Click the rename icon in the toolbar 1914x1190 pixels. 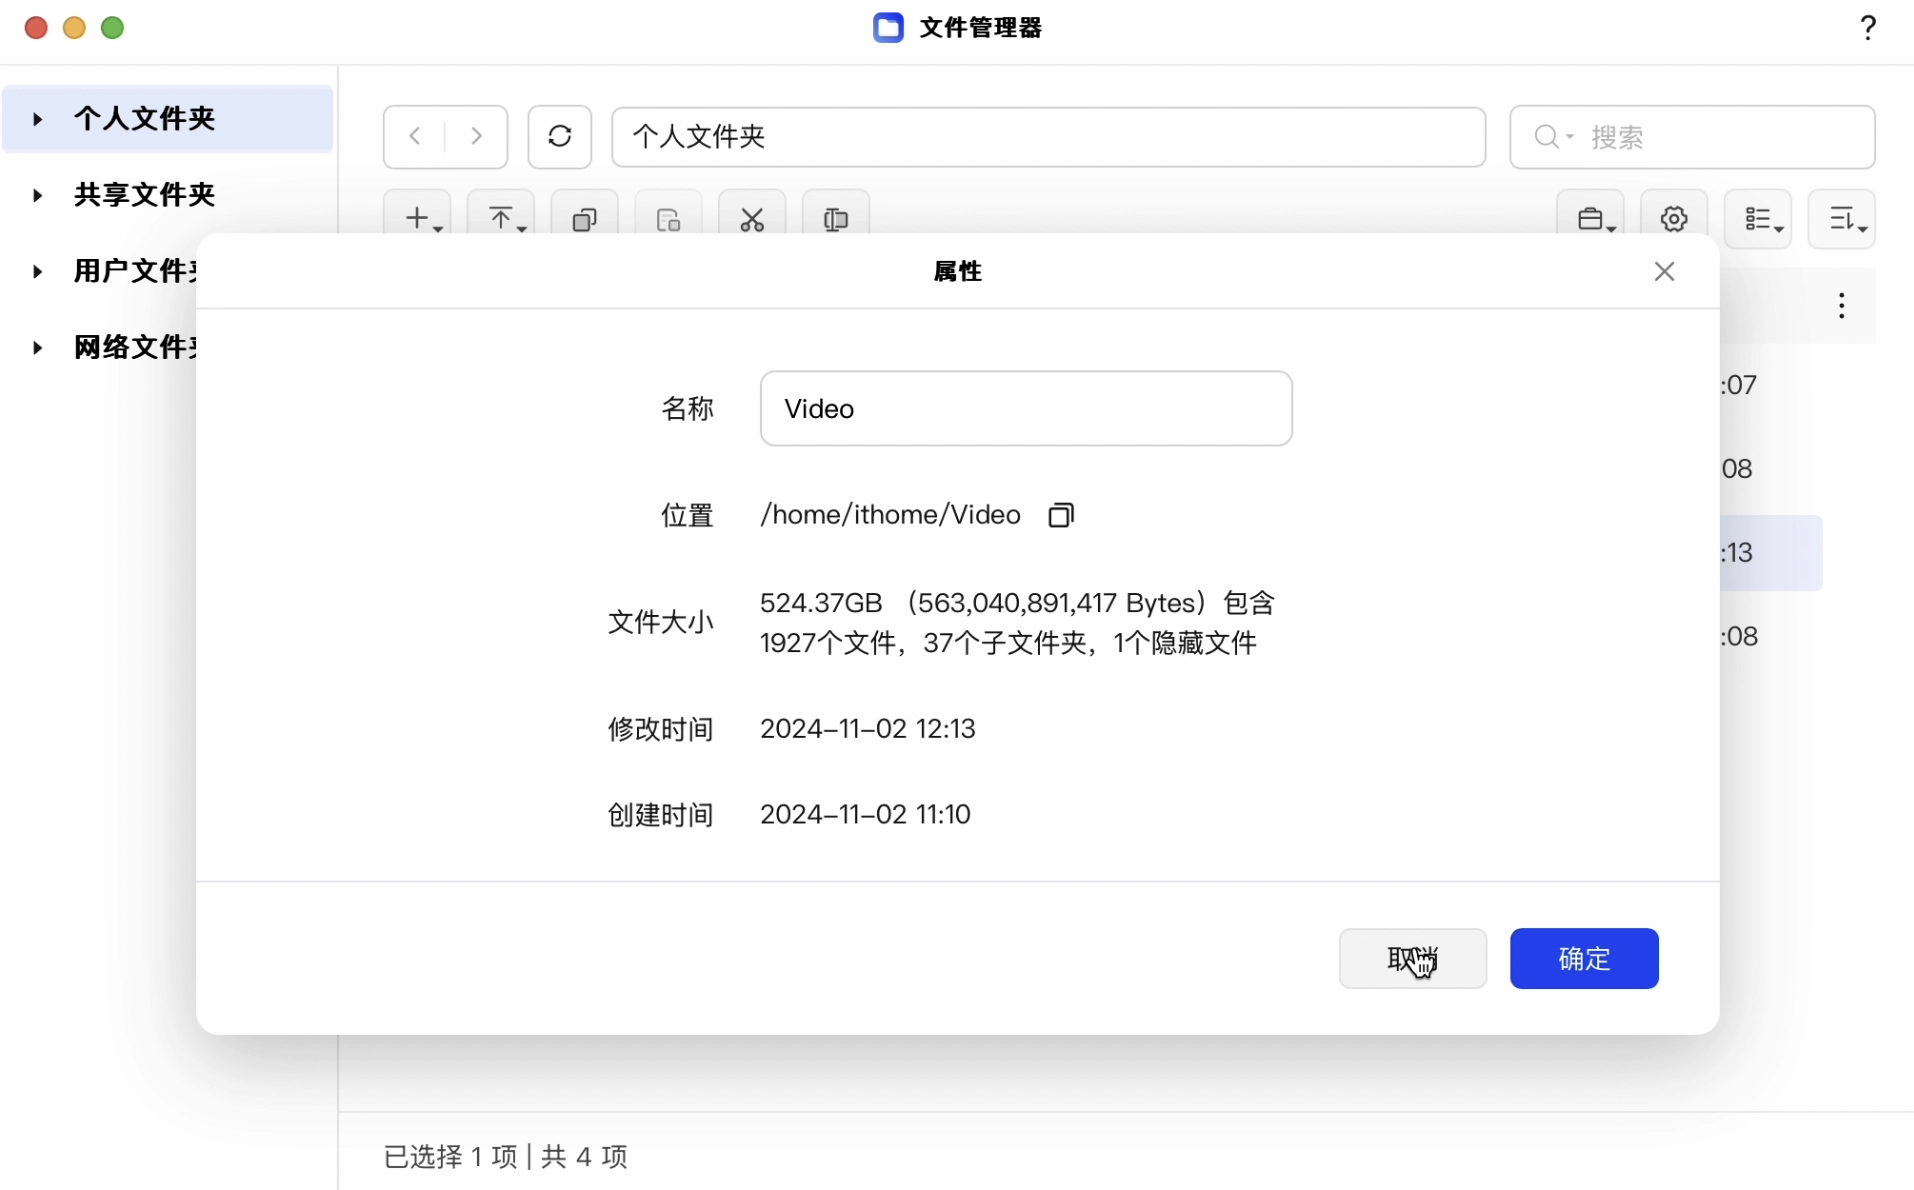pos(836,218)
